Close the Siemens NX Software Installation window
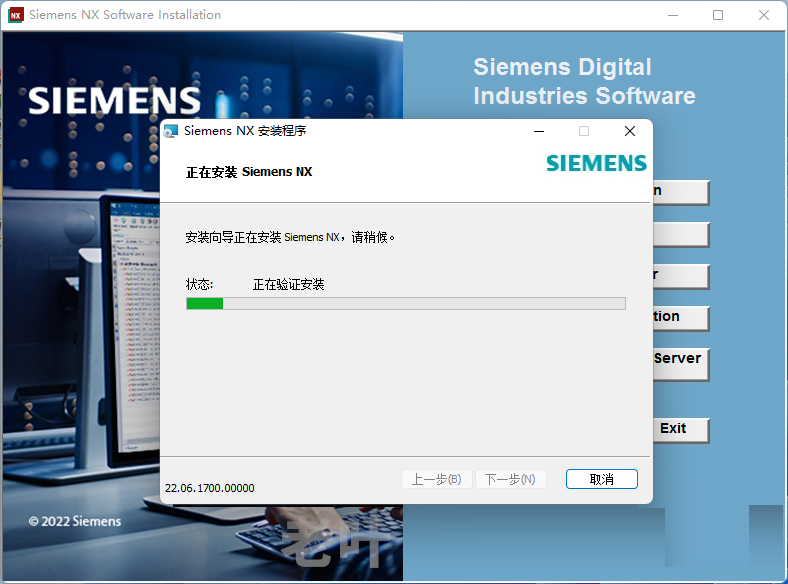Screen dimensions: 788x584 pos(764,15)
